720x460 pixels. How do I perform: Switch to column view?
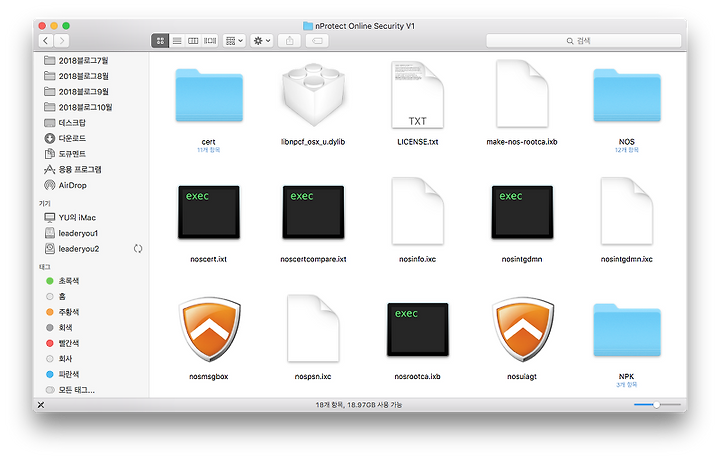coord(193,41)
